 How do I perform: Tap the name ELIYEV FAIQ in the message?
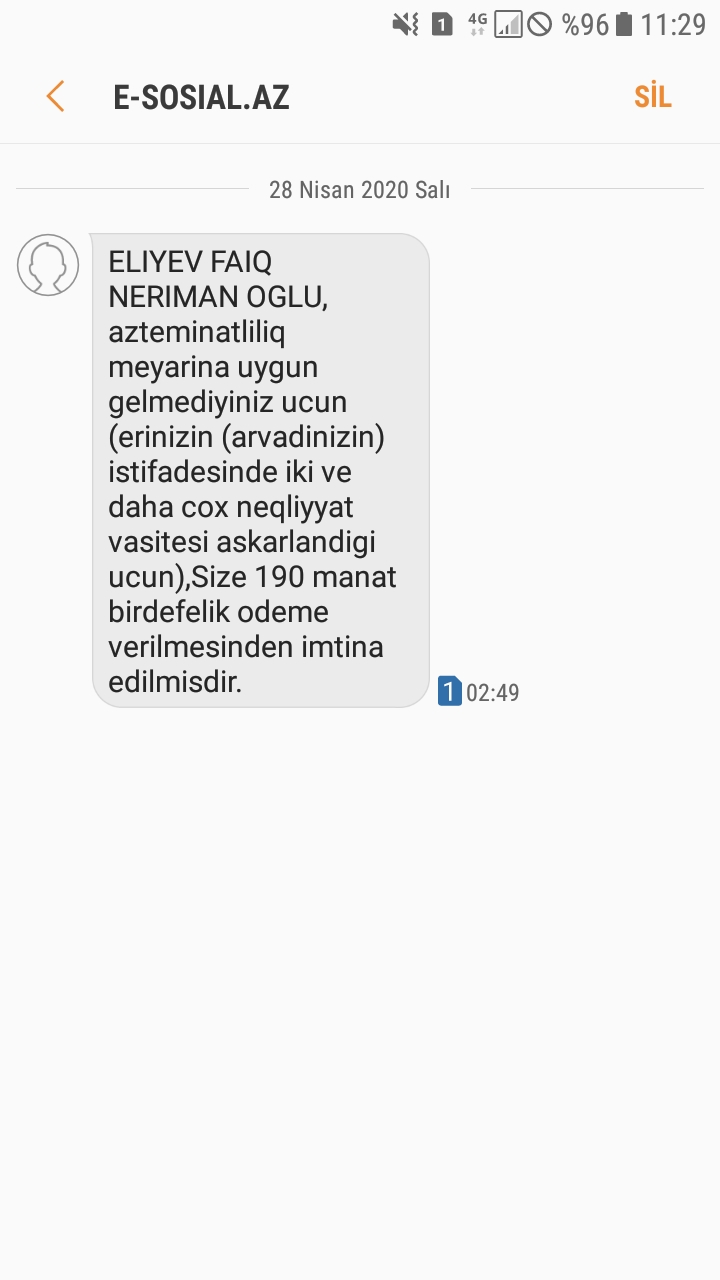pyautogui.click(x=190, y=262)
